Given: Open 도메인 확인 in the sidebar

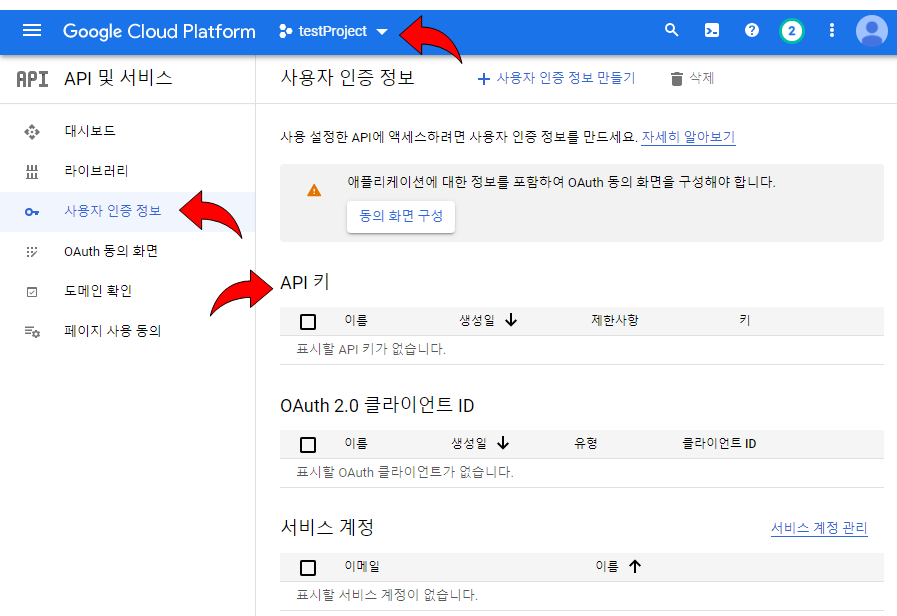Looking at the screenshot, I should click(x=98, y=291).
